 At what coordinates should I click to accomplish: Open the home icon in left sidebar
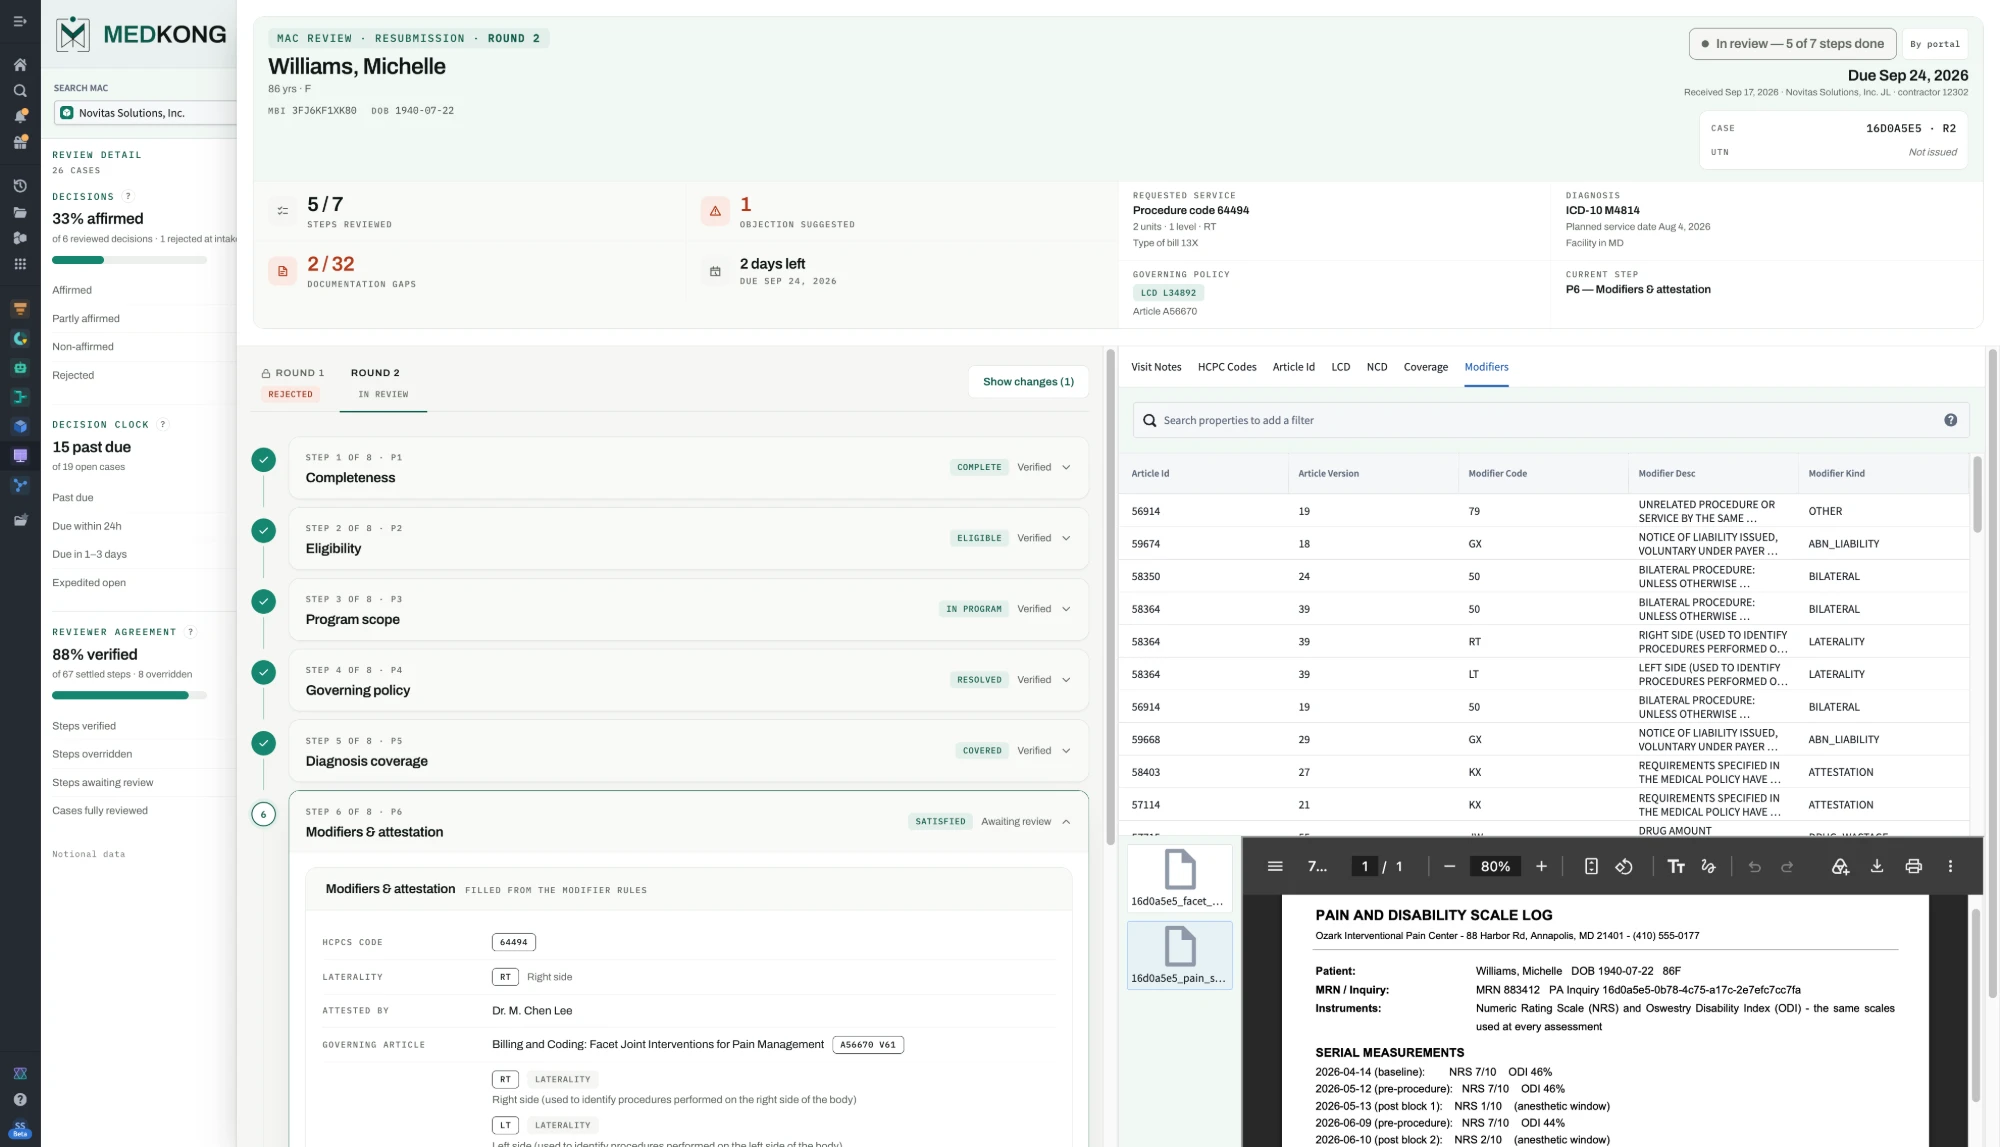coord(20,65)
